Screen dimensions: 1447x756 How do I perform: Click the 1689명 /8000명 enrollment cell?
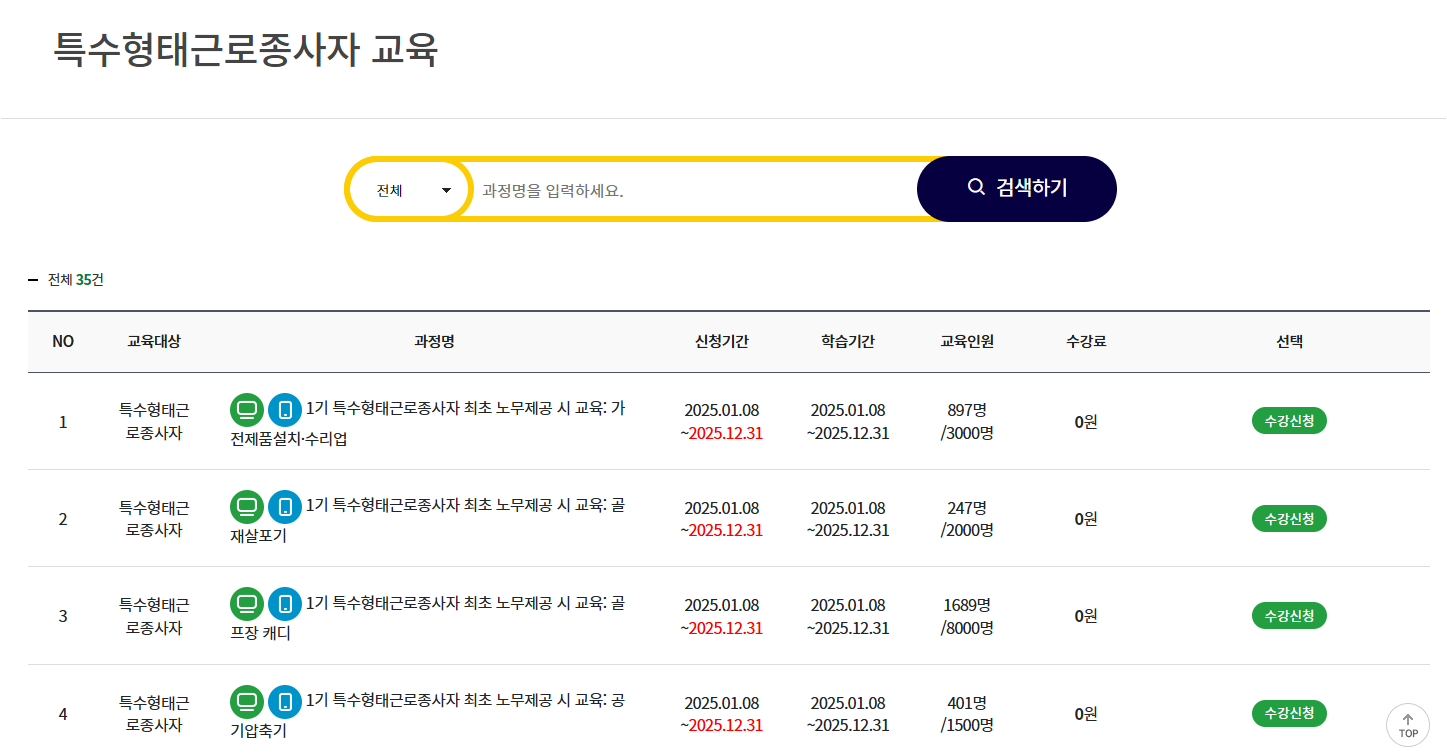(x=967, y=616)
